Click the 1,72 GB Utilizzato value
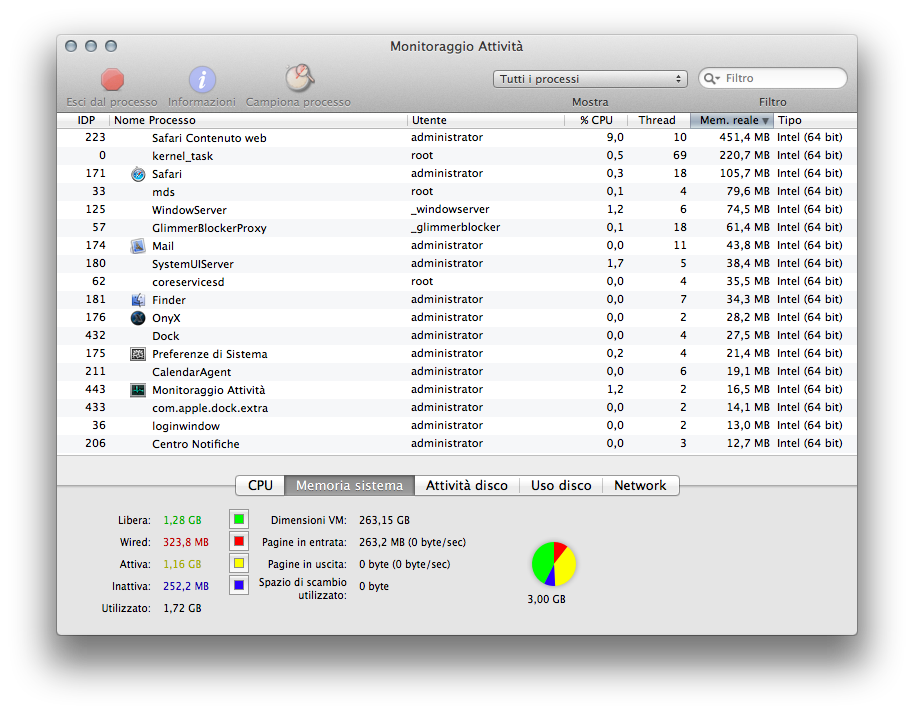Screen dimensions: 914x714 (x=182, y=608)
